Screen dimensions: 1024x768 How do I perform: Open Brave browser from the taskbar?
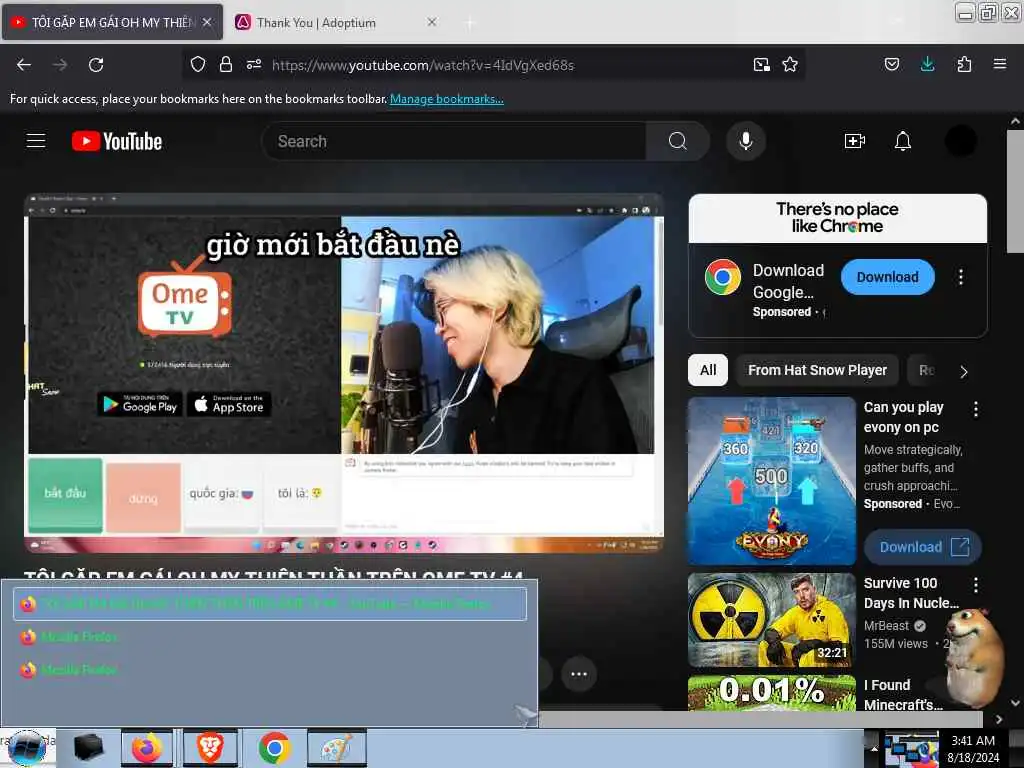(210, 748)
